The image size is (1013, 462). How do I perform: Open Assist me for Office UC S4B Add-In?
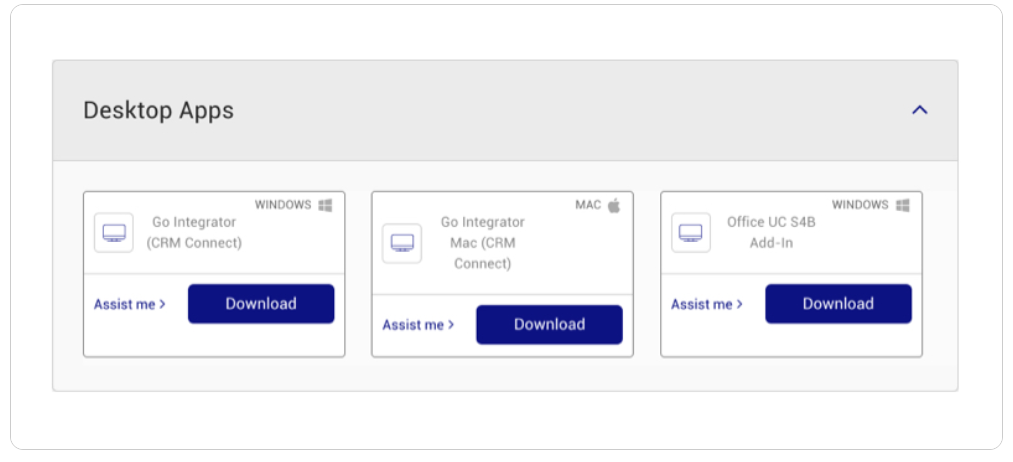click(x=707, y=304)
